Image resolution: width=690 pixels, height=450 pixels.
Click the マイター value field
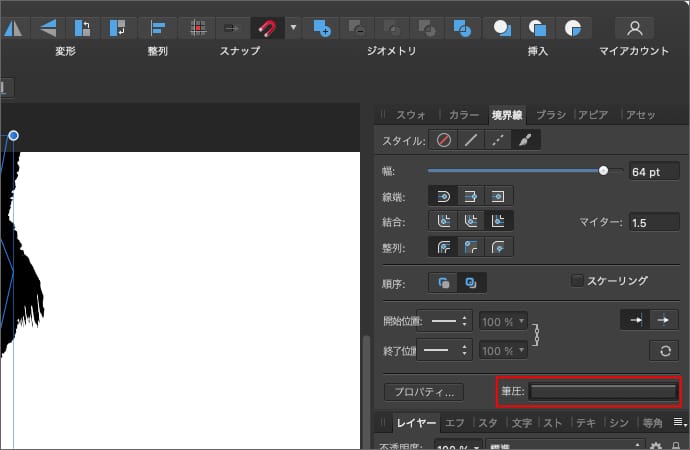(654, 221)
